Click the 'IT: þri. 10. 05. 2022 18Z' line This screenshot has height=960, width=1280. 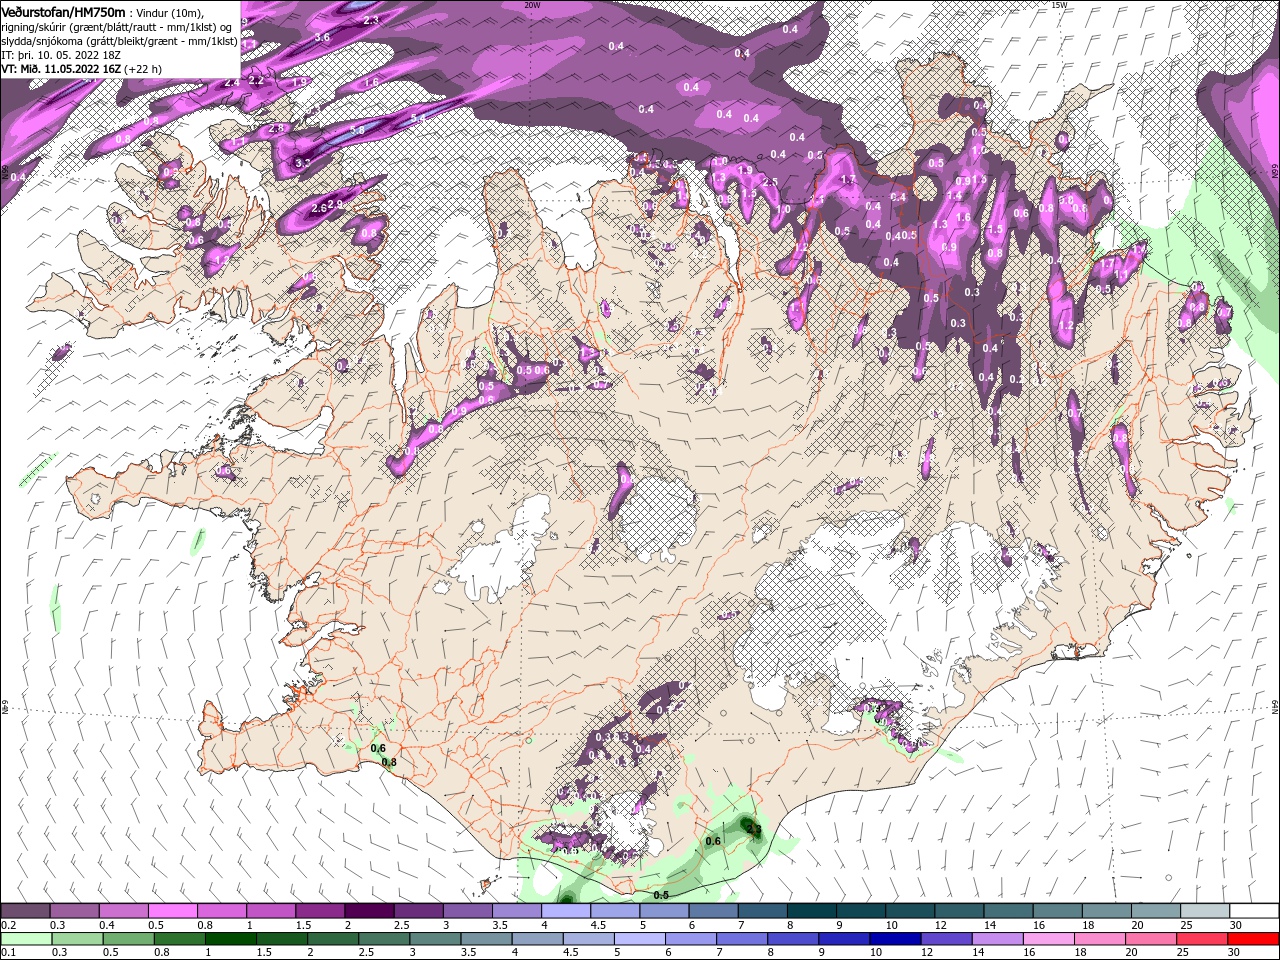coord(61,55)
